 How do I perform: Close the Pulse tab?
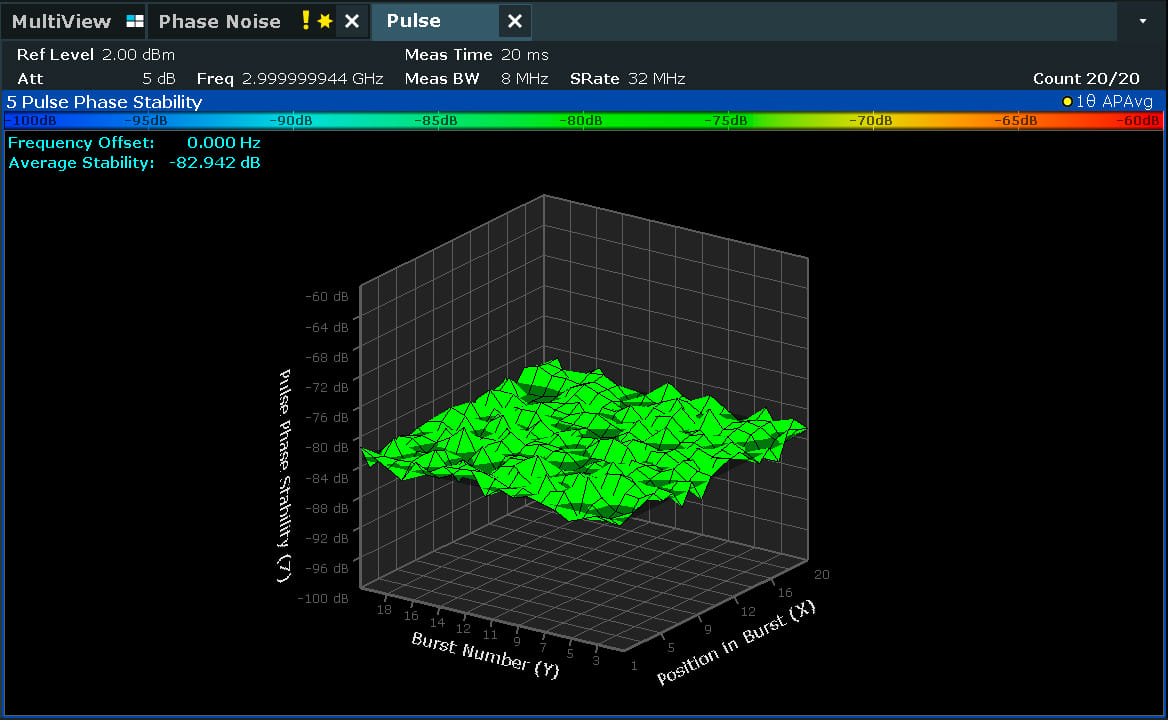coord(514,21)
